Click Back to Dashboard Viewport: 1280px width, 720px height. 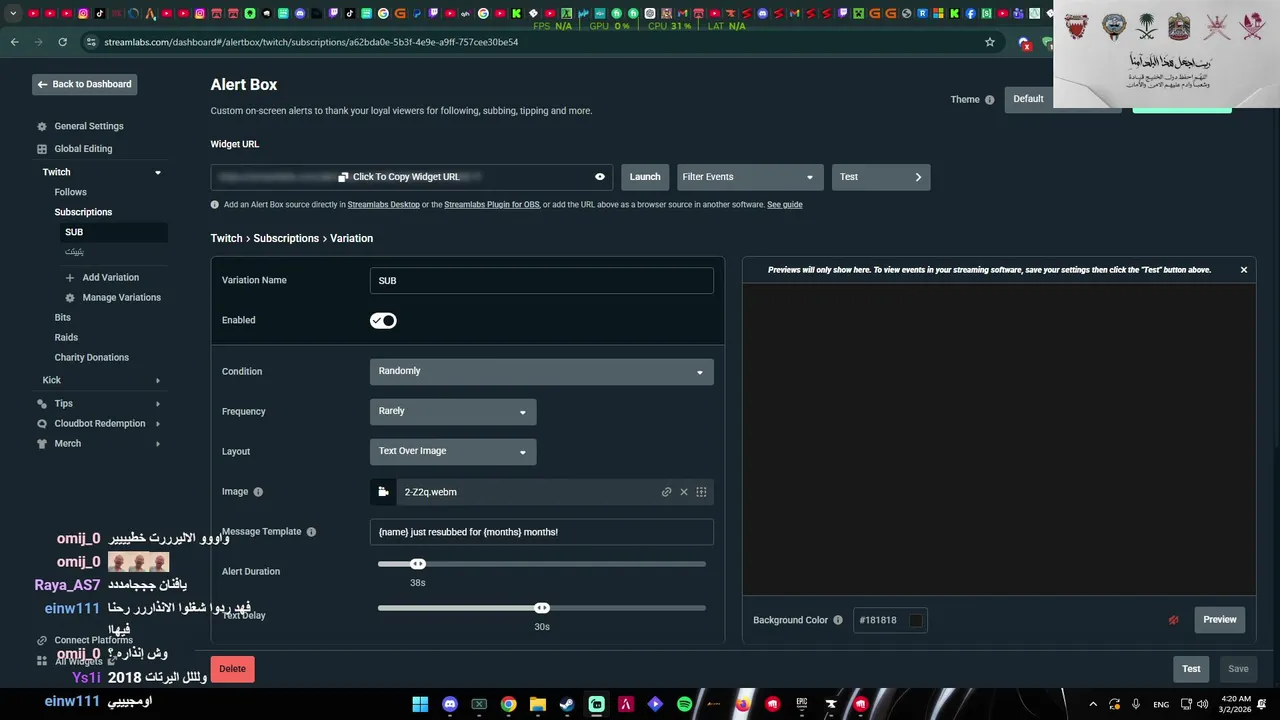(85, 84)
